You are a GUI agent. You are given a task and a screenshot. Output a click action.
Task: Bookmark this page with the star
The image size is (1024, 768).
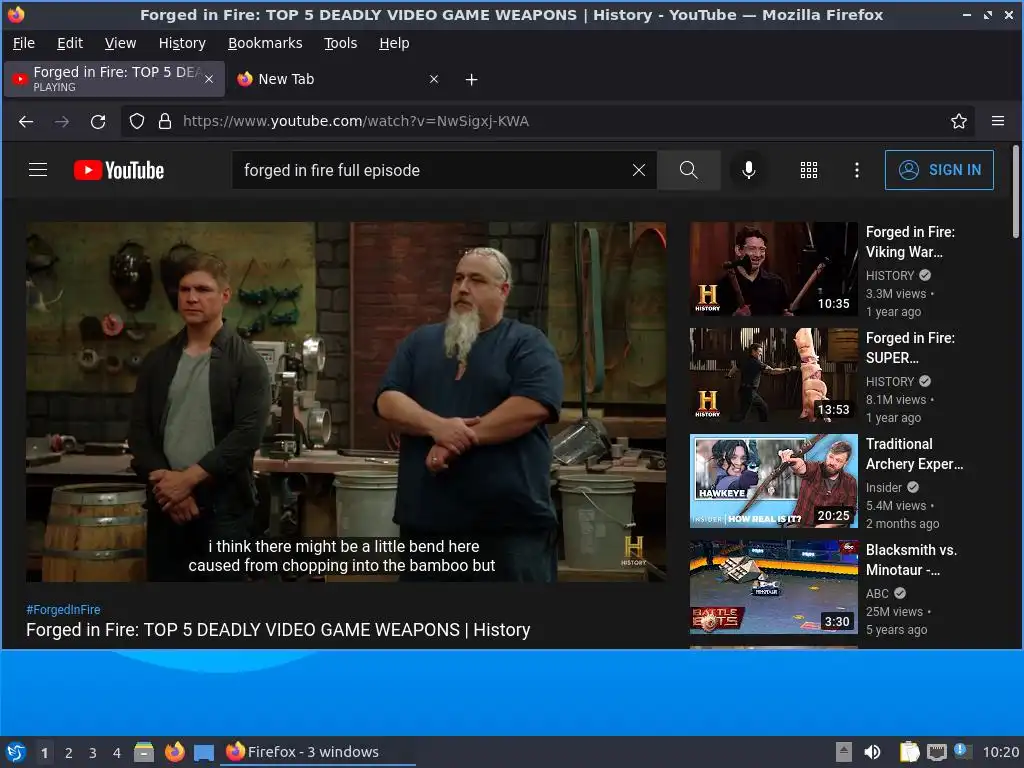(x=959, y=121)
